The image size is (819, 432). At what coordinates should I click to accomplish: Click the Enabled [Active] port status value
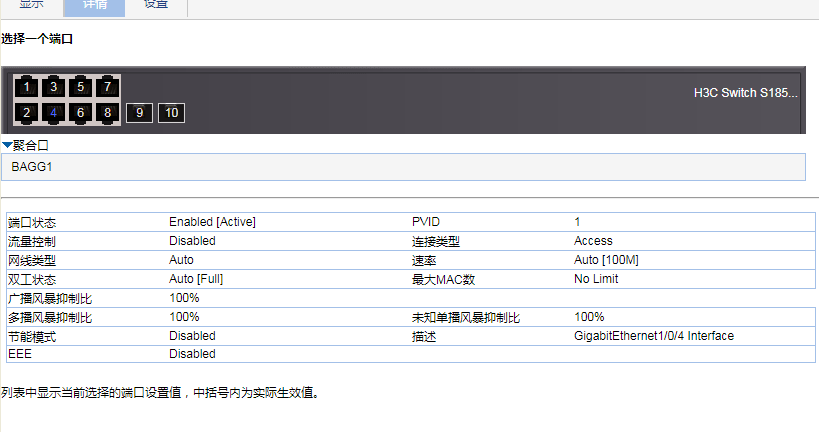click(x=213, y=222)
